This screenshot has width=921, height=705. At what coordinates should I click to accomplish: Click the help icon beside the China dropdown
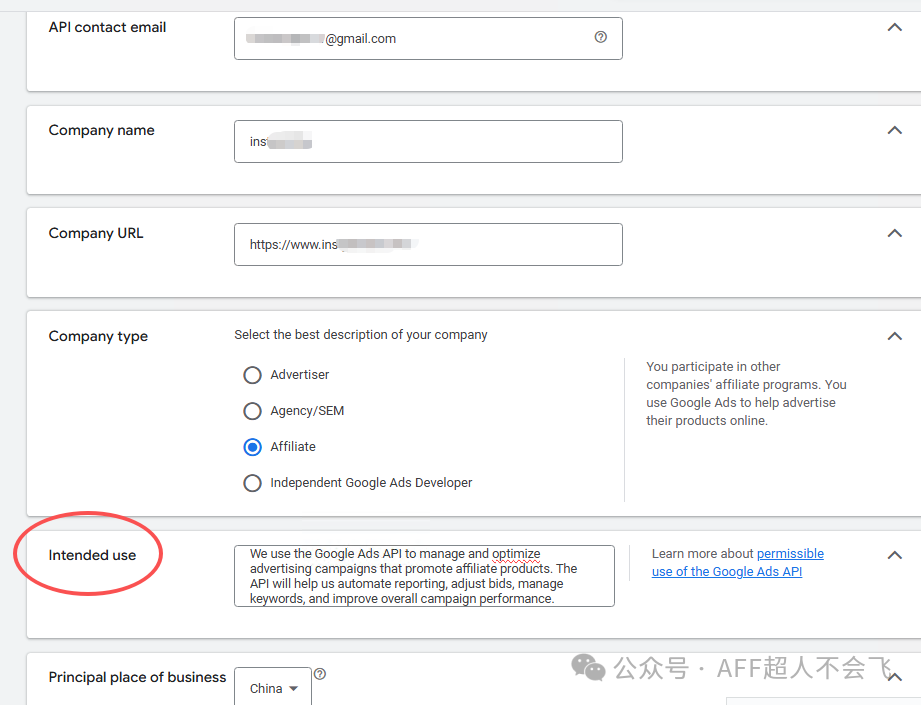click(x=320, y=674)
